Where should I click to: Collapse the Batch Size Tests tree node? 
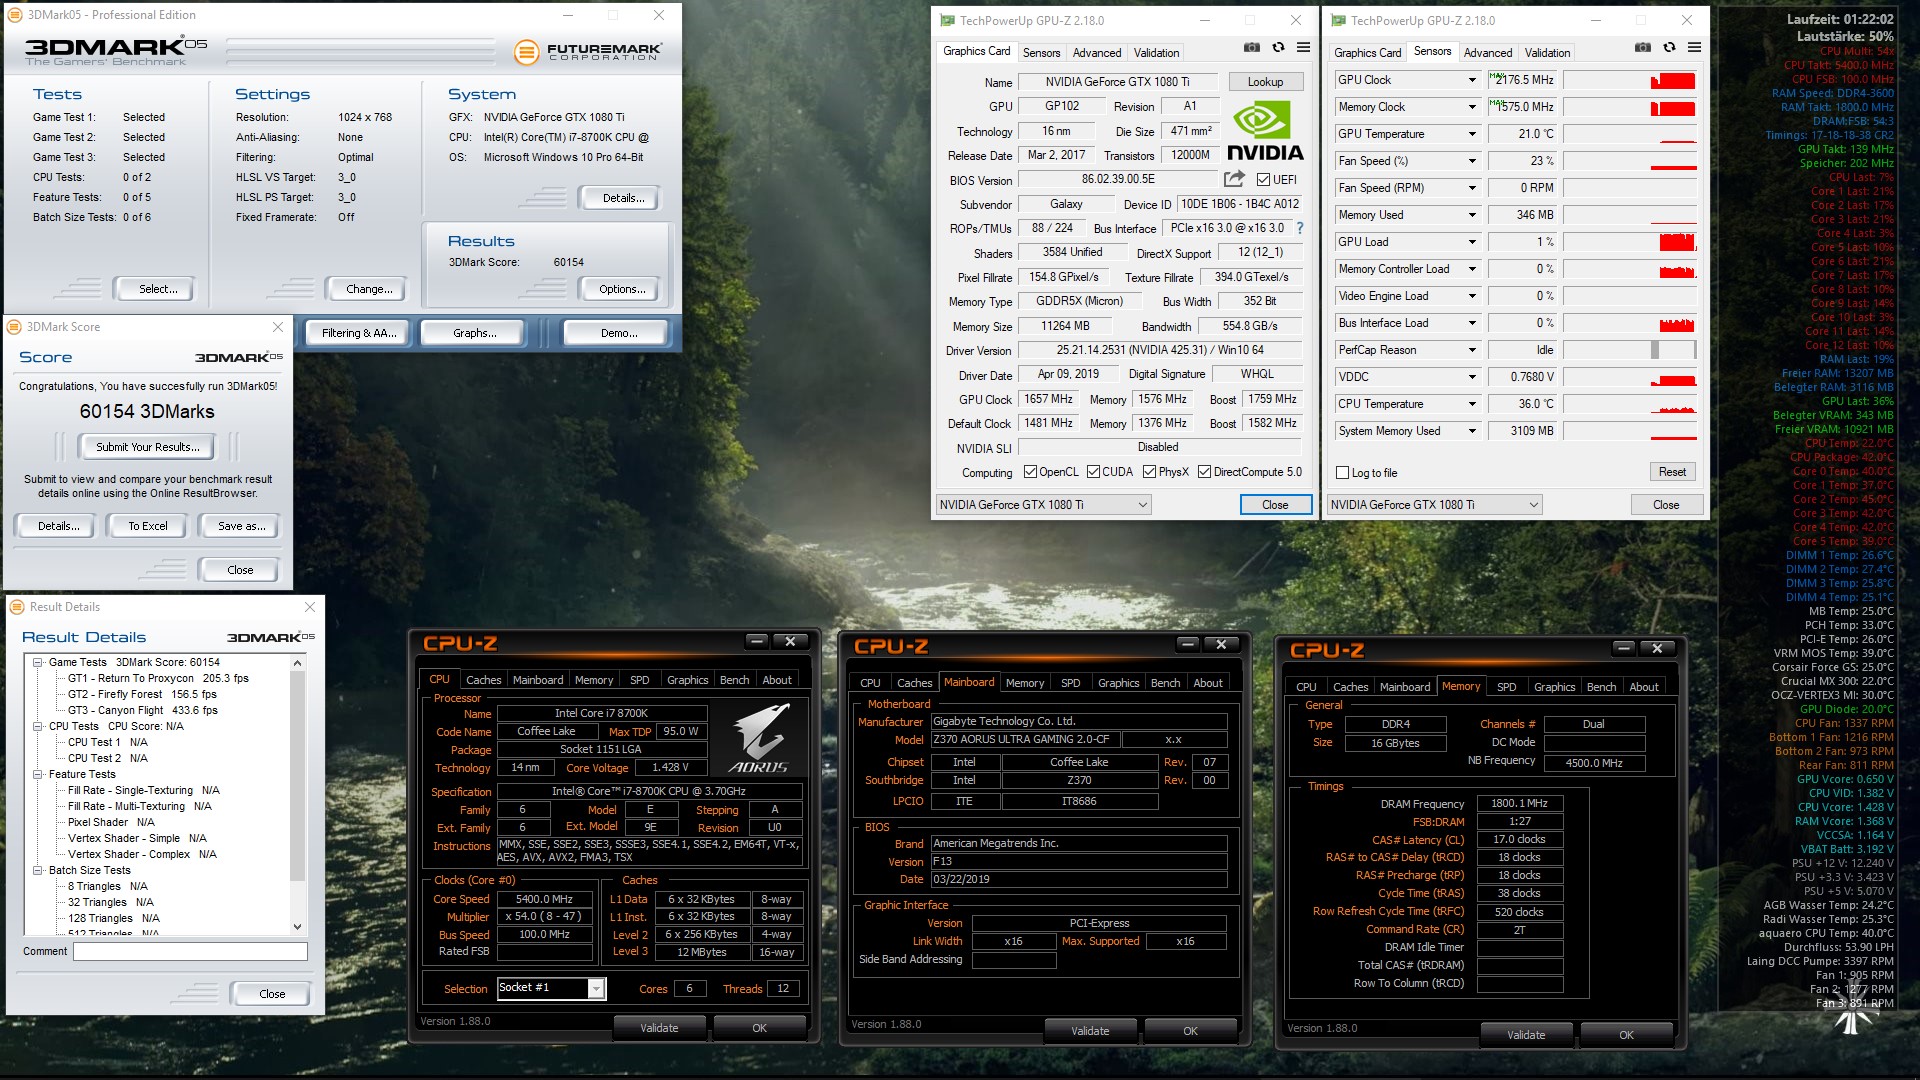[x=37, y=870]
